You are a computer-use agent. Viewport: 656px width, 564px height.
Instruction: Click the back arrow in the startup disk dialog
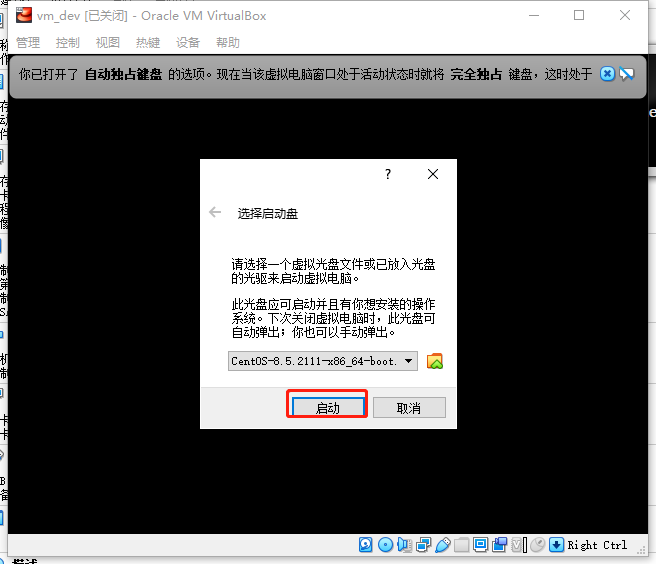click(x=215, y=213)
